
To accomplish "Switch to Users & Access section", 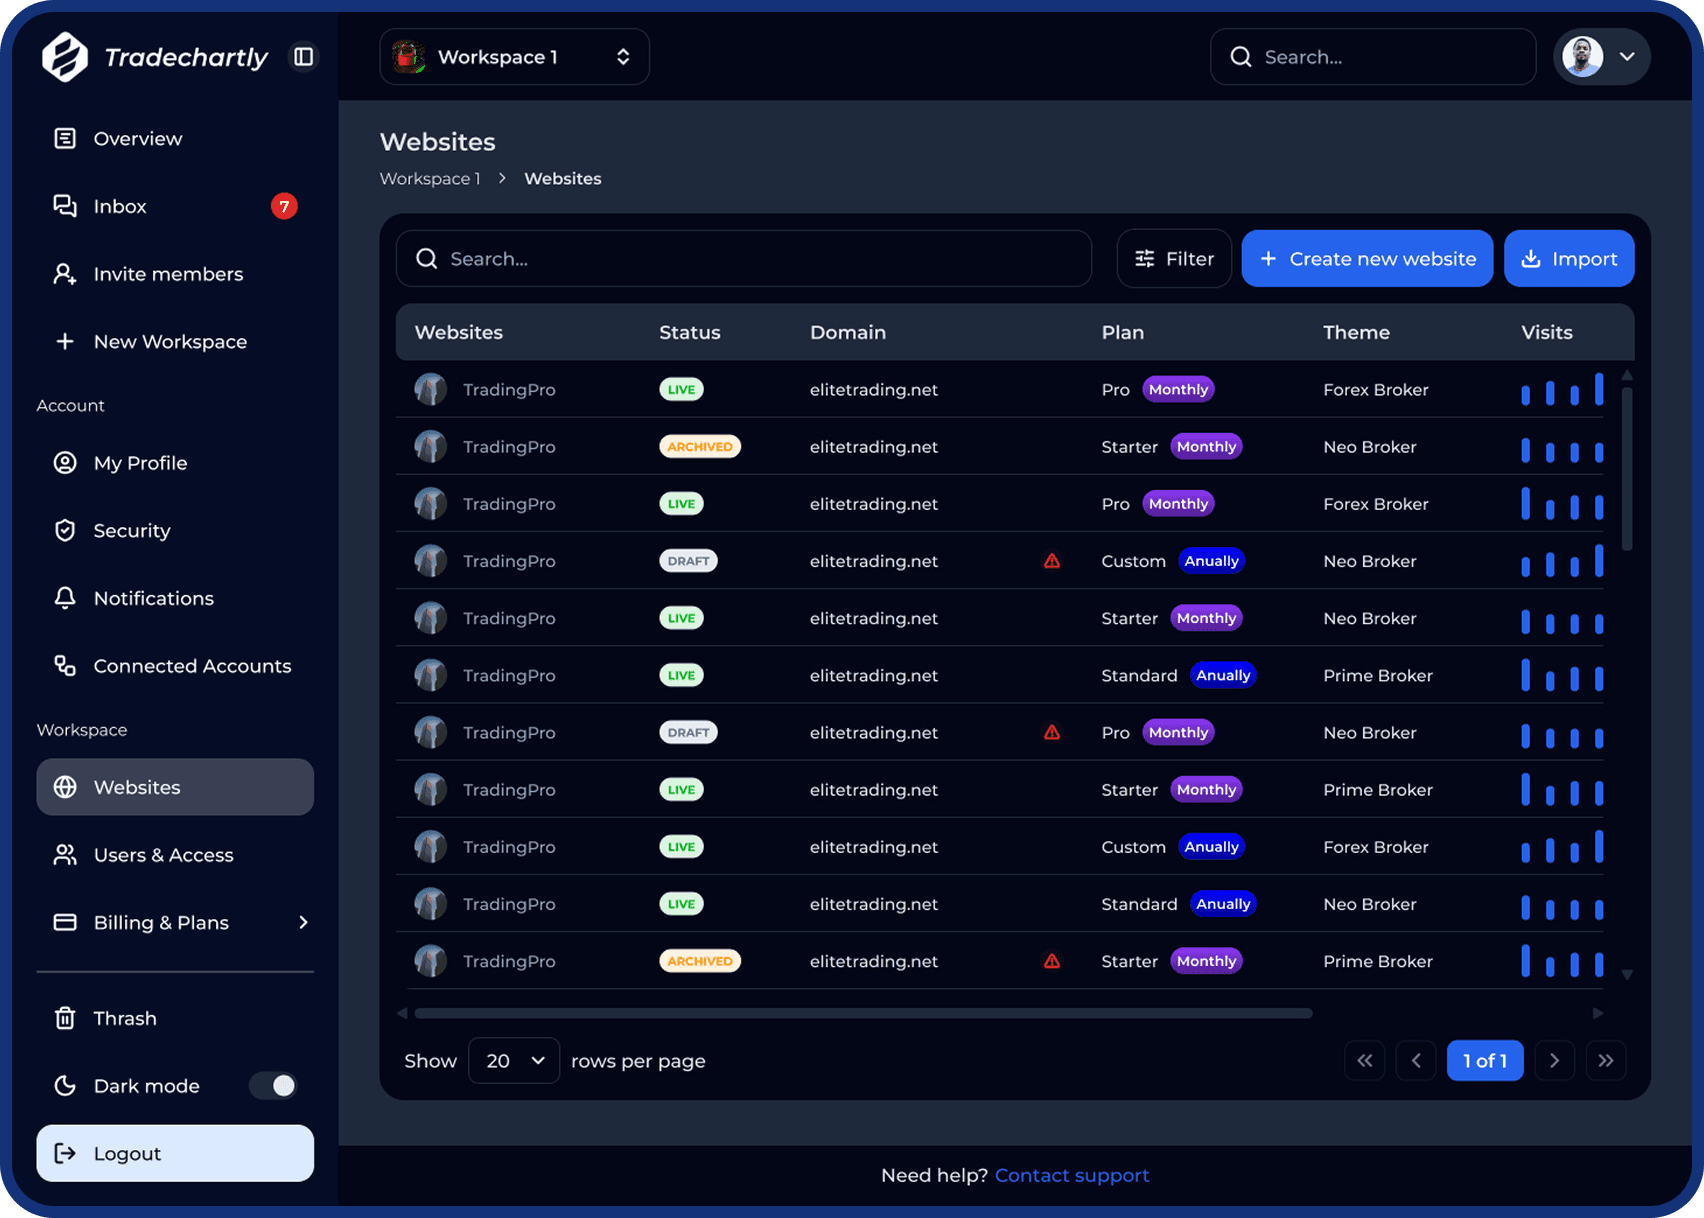I will [163, 855].
